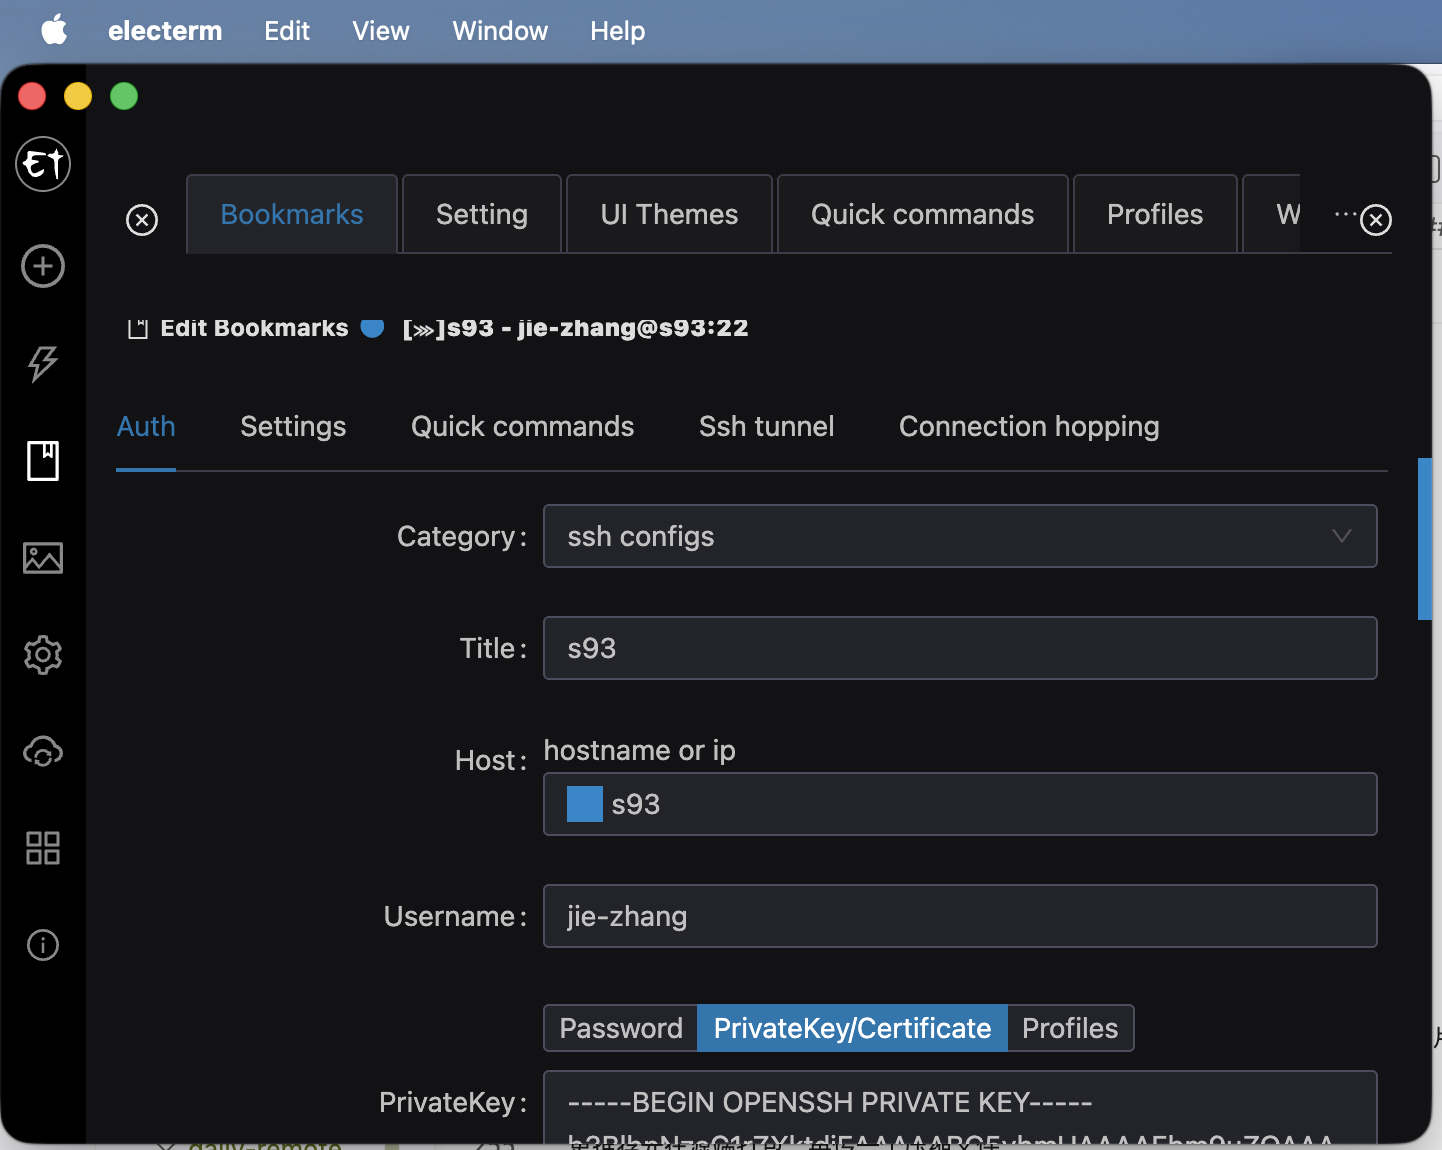Show more tabs via the ellipsis icon
The image size is (1442, 1150).
pos(1345,214)
